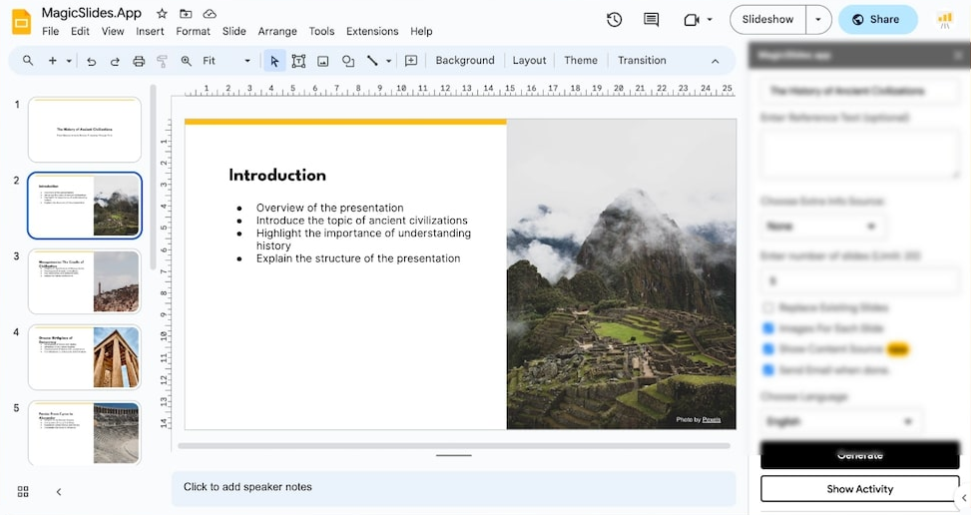
Task: Open line type dropdown arrow
Action: click(388, 61)
